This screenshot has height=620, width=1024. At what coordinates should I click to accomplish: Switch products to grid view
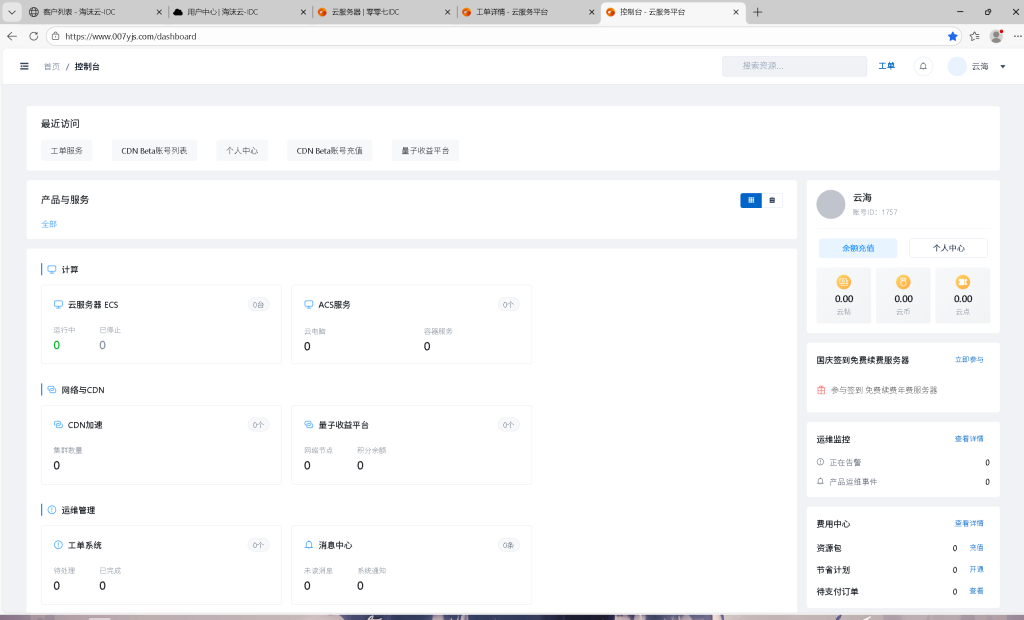coord(751,200)
